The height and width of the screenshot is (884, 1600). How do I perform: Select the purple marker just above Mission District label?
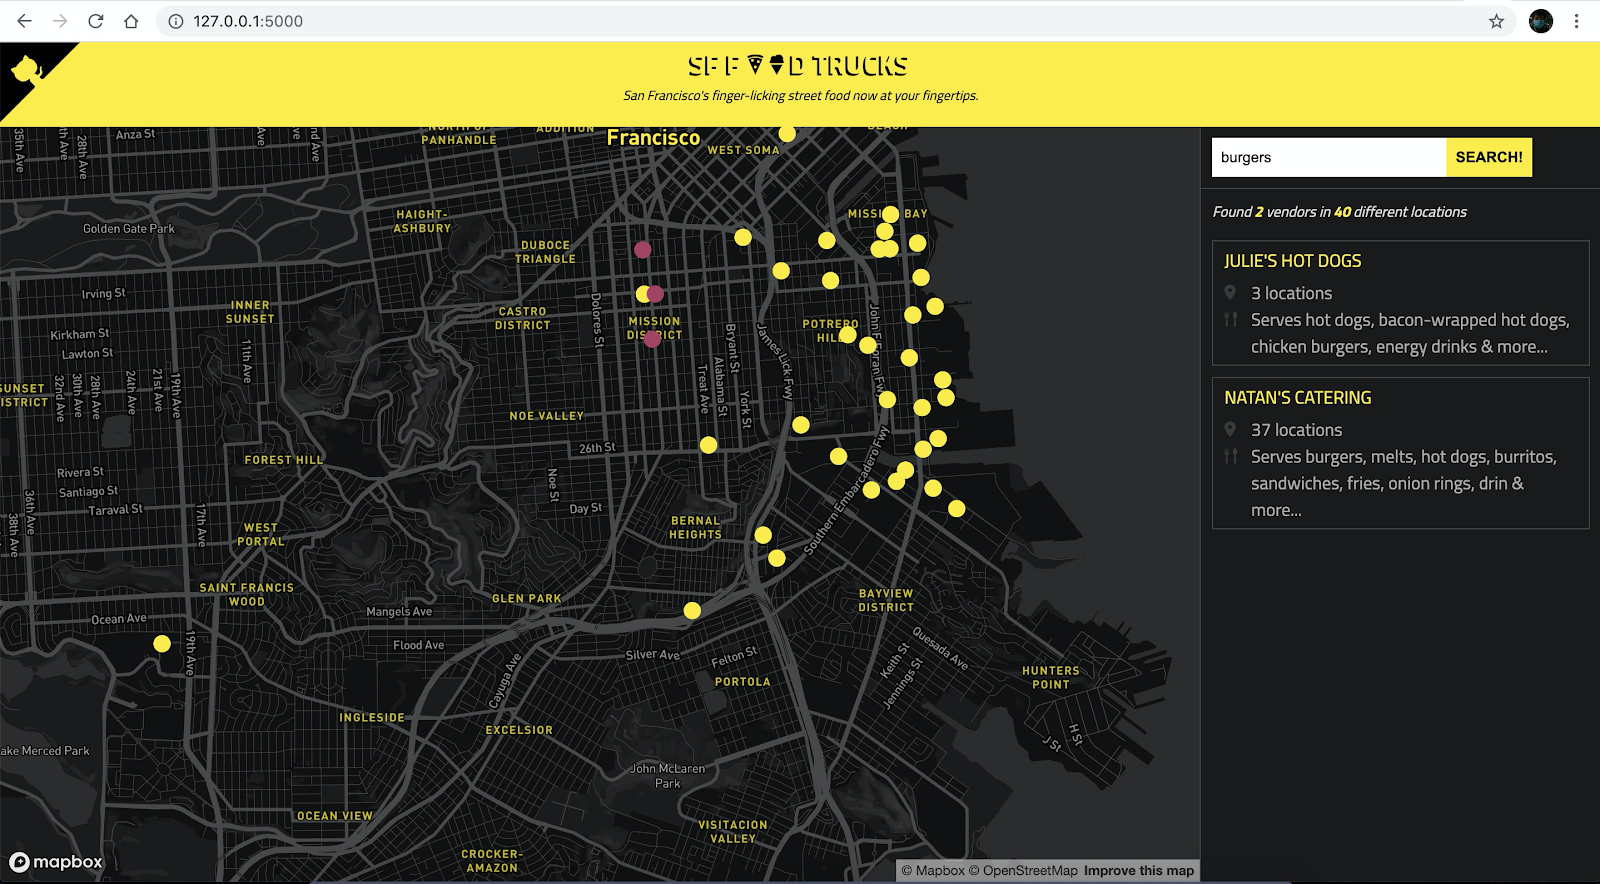pos(655,294)
